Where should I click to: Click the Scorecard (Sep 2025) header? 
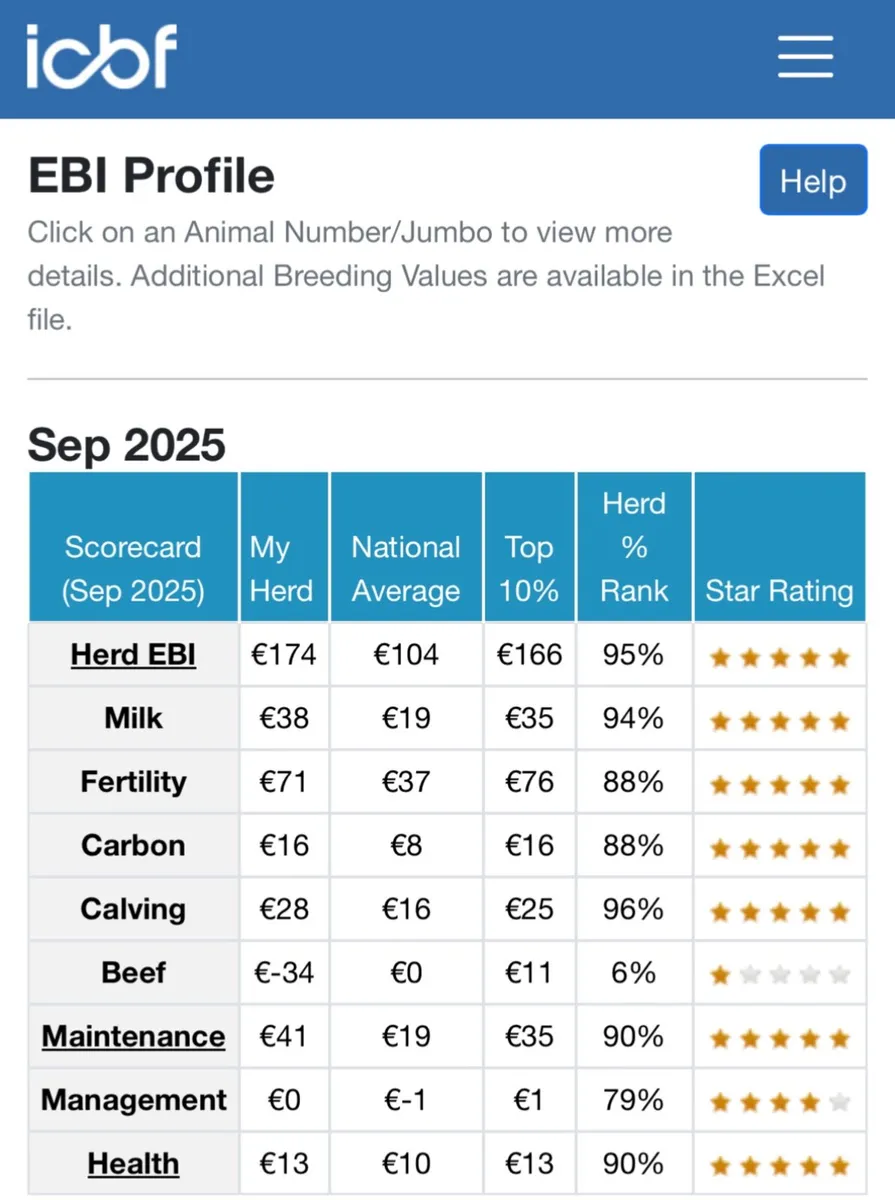[133, 568]
